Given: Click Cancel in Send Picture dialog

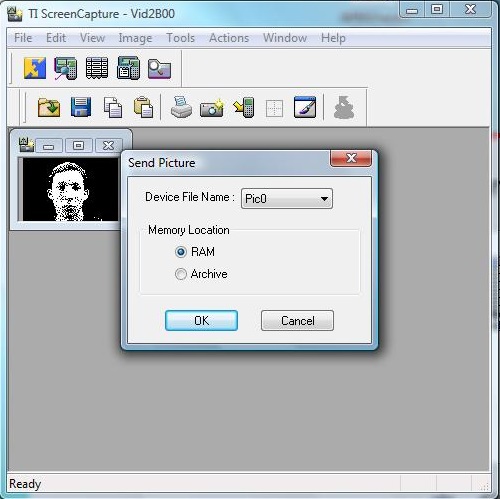Looking at the screenshot, I should (x=297, y=321).
